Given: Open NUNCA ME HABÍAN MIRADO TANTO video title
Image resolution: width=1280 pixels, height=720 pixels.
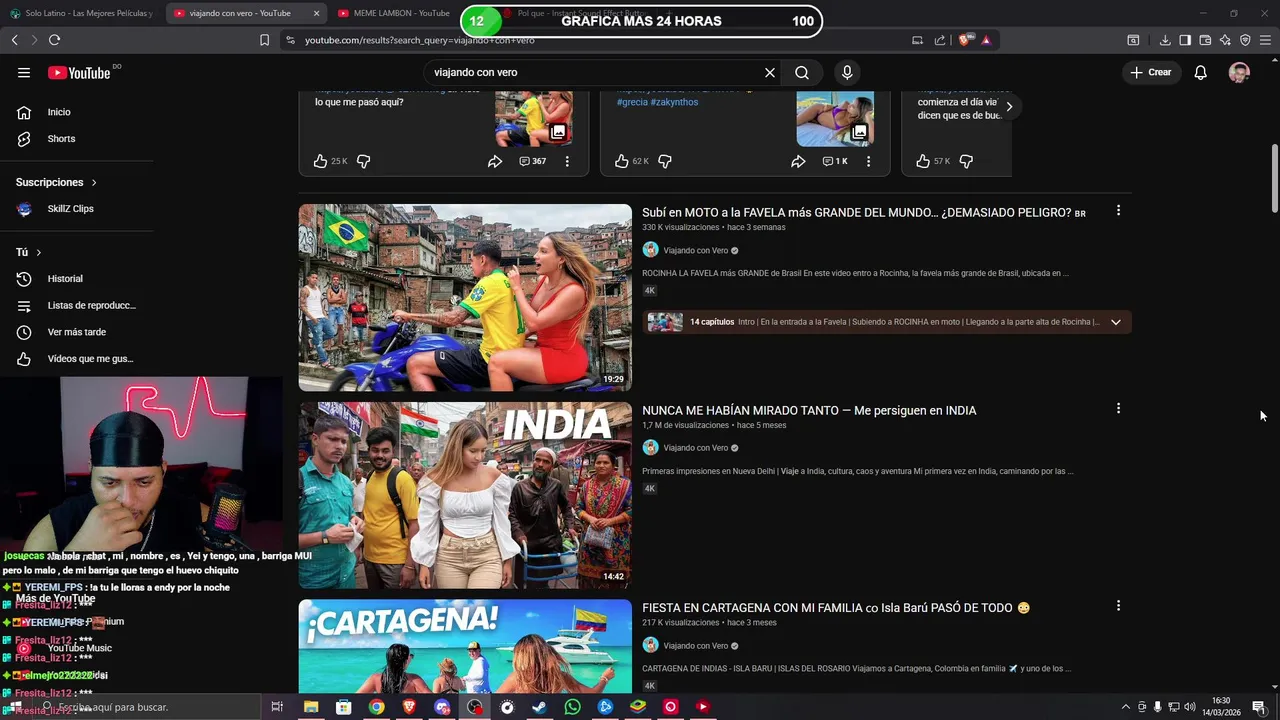Looking at the screenshot, I should [809, 410].
